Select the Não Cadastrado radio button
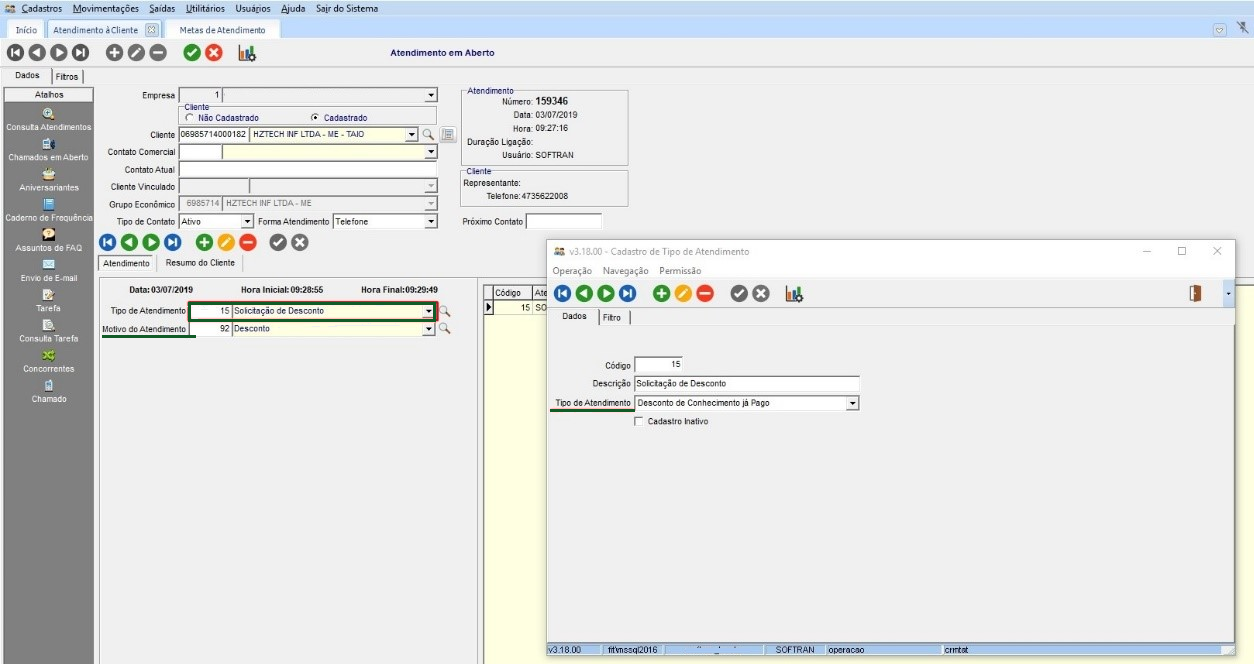The width and height of the screenshot is (1254, 664). (190, 118)
